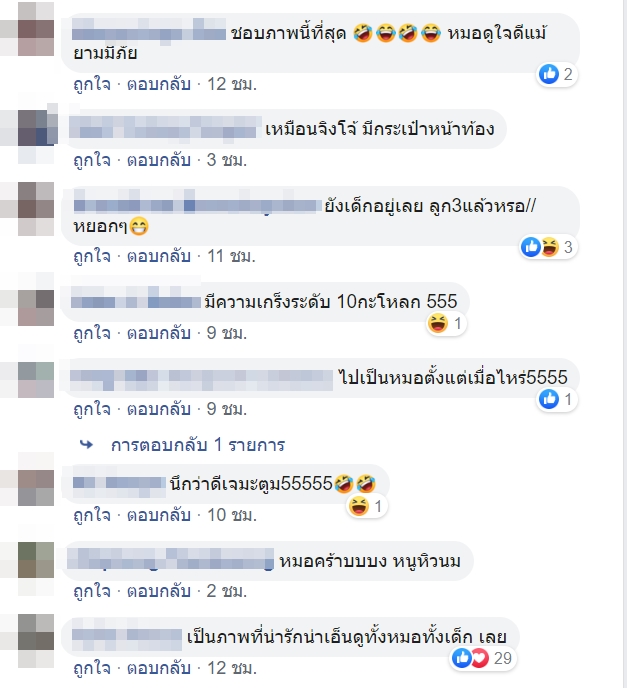Viewport: 627px width, 688px height.
Task: Reply to the น่ารักน่าเอ็นดู comment with ตอบกลับ
Action: click(x=159, y=668)
